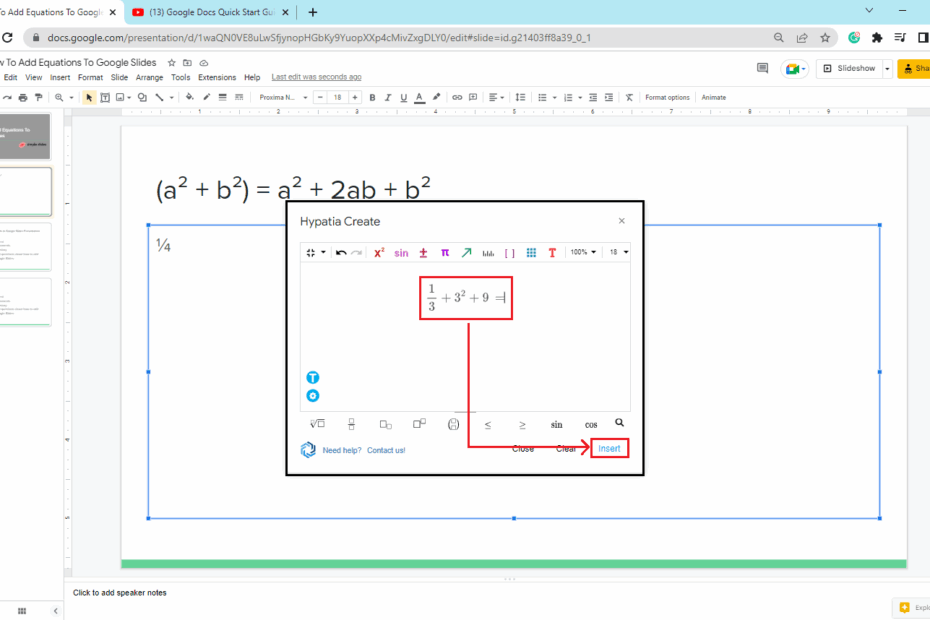The image size is (930, 620).
Task: Open the green arrow symbols palette
Action: [467, 253]
